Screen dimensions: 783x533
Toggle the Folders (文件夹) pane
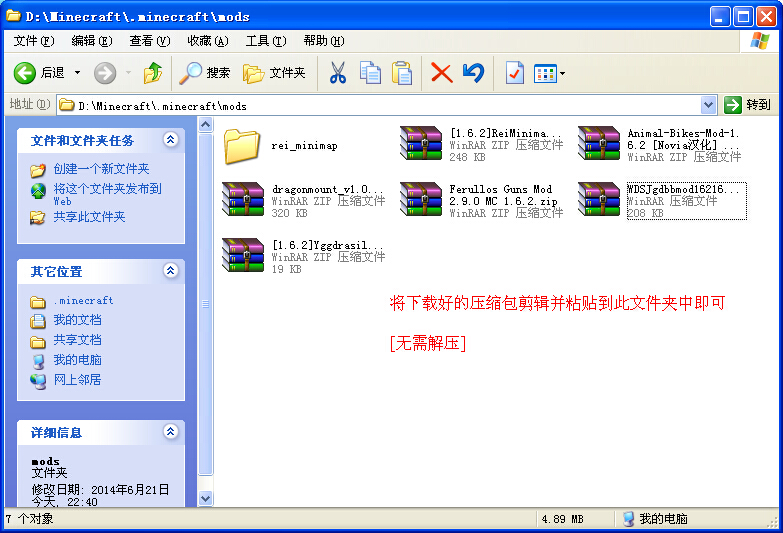[274, 73]
